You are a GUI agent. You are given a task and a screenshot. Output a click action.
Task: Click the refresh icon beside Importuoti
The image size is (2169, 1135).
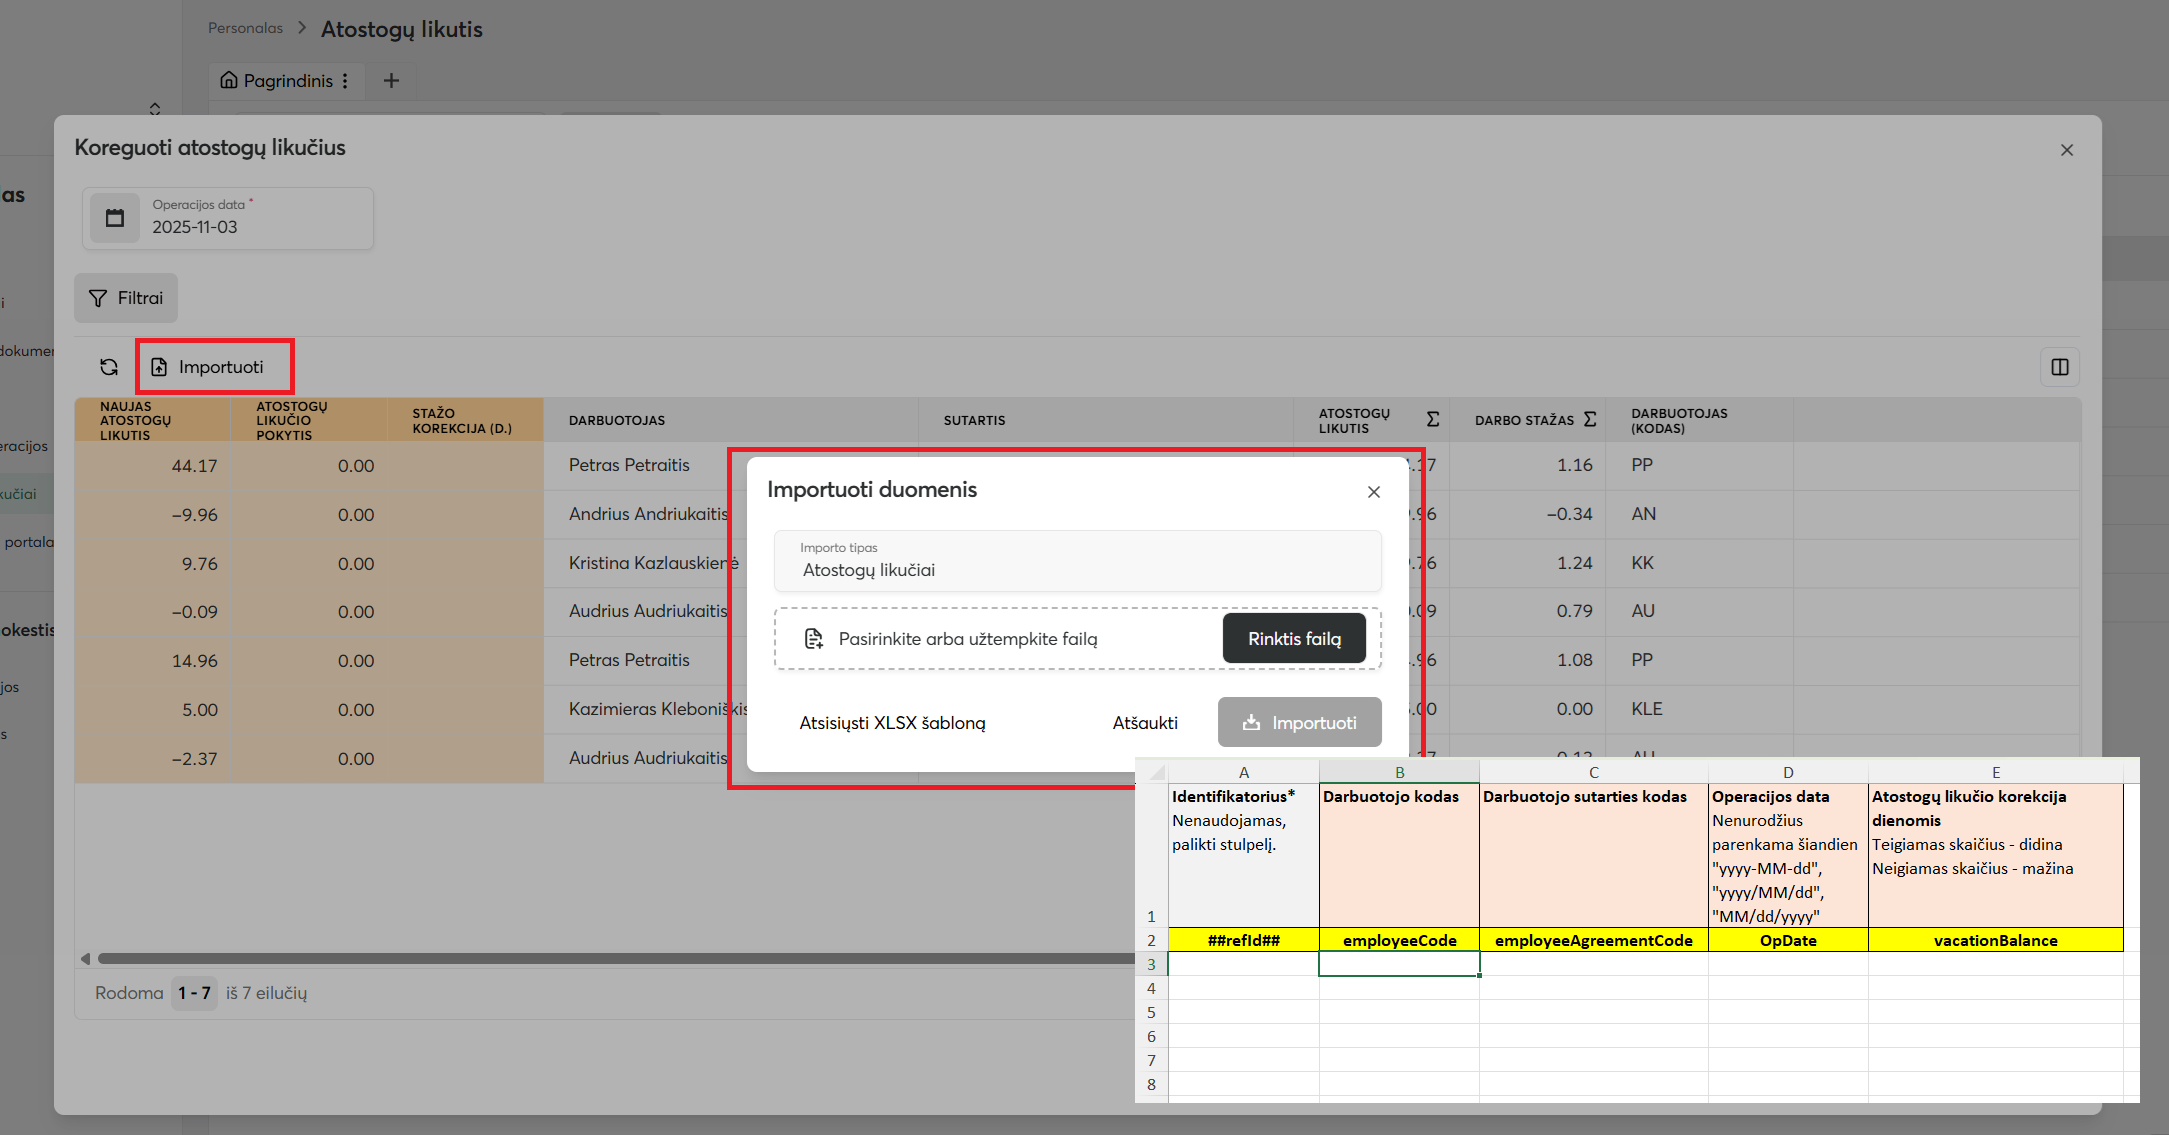click(109, 367)
